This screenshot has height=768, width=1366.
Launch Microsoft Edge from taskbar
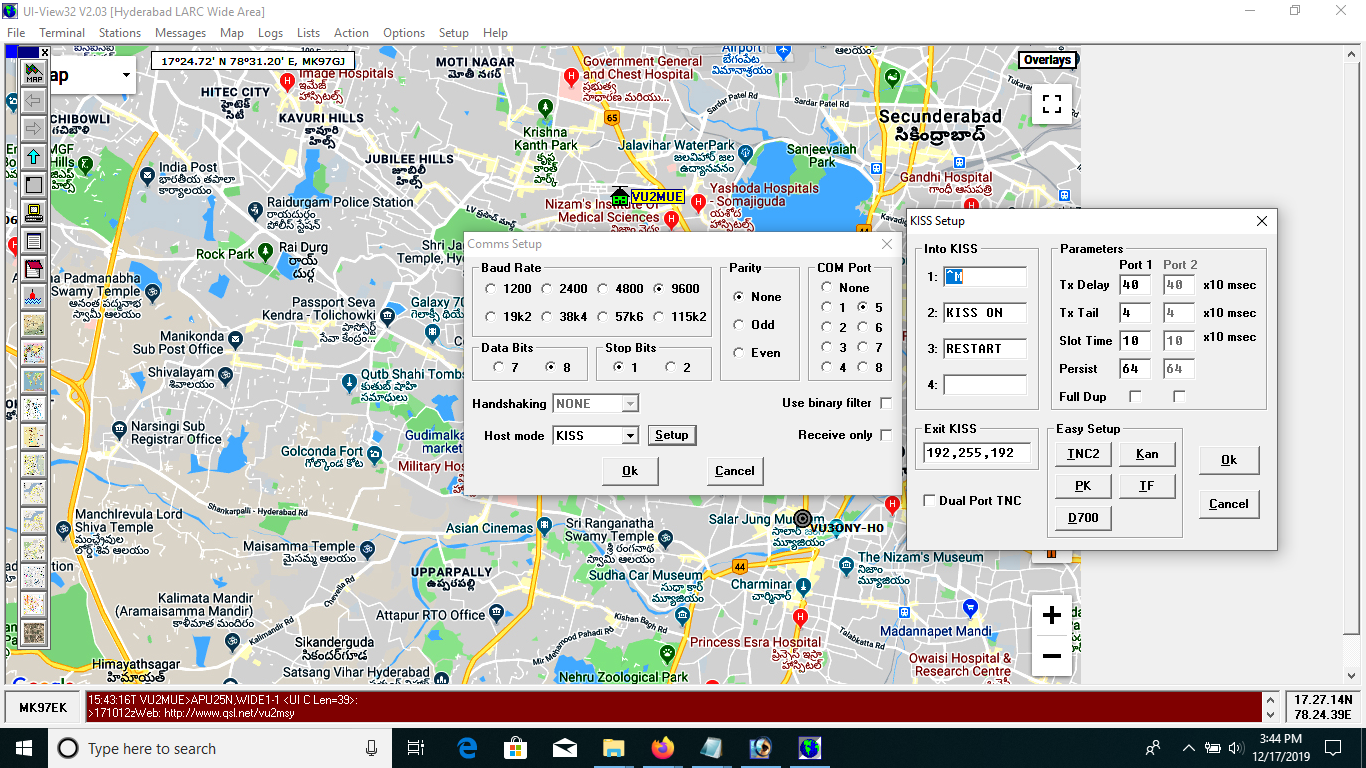[x=467, y=748]
